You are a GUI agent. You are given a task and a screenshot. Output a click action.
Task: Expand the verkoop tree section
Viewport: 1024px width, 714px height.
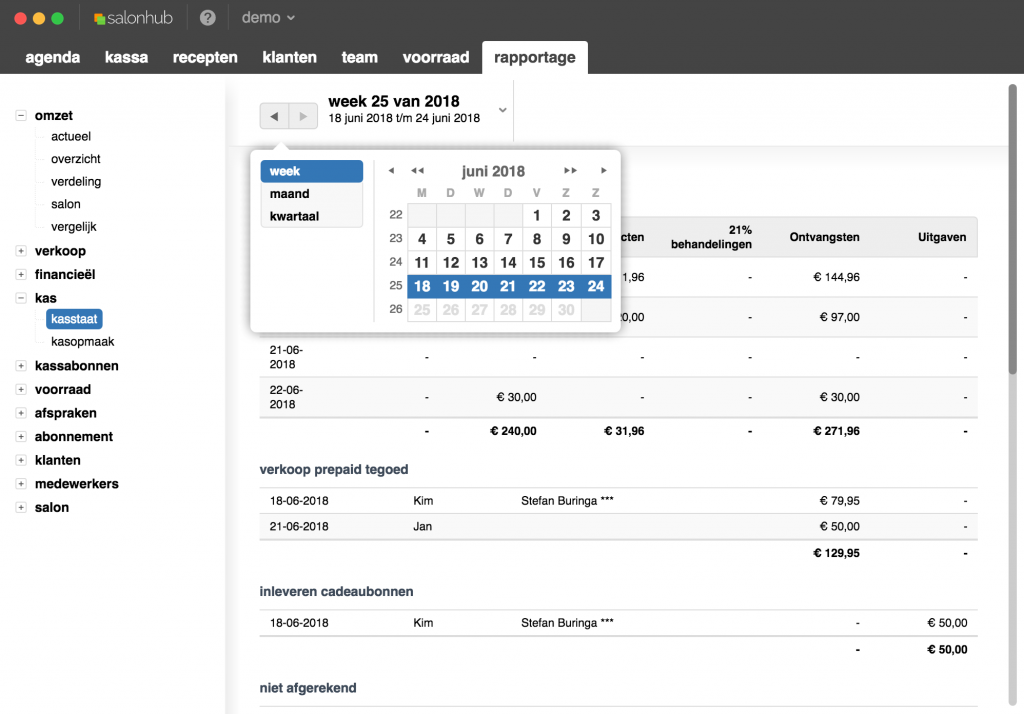click(22, 251)
